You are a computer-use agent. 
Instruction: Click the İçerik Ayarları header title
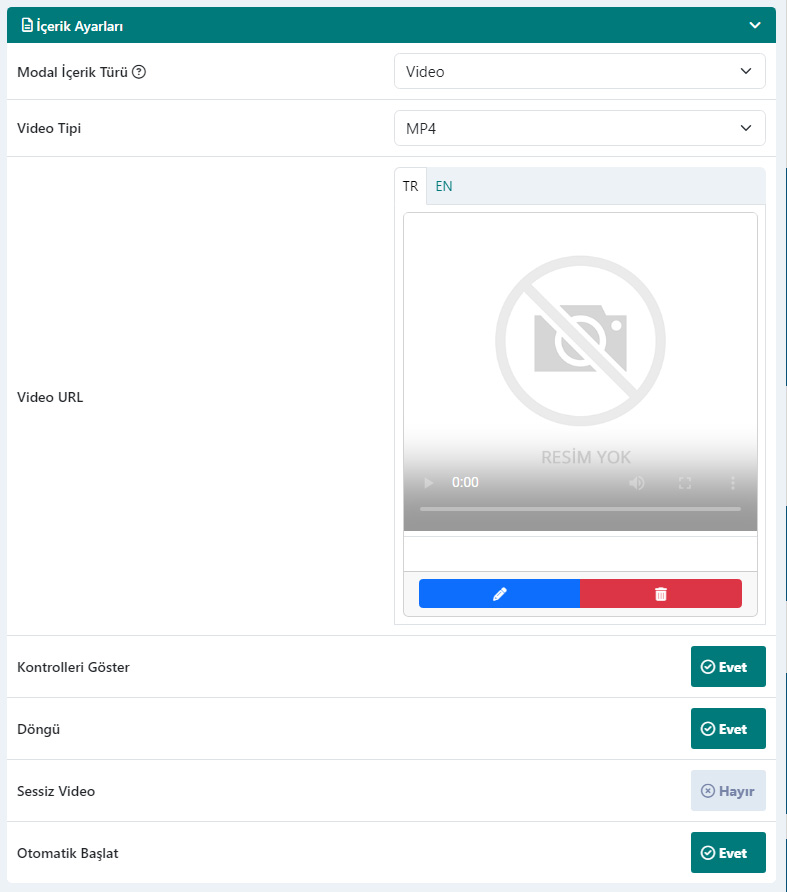pyautogui.click(x=80, y=26)
